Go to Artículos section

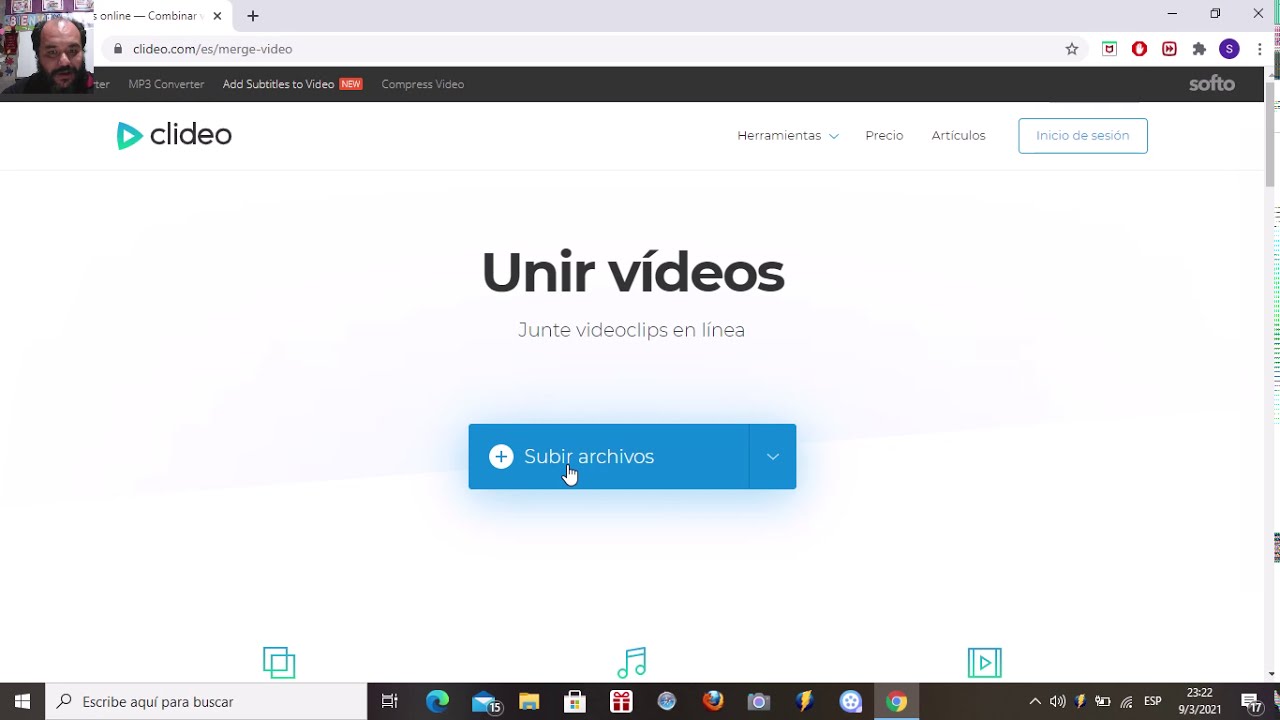pos(958,135)
